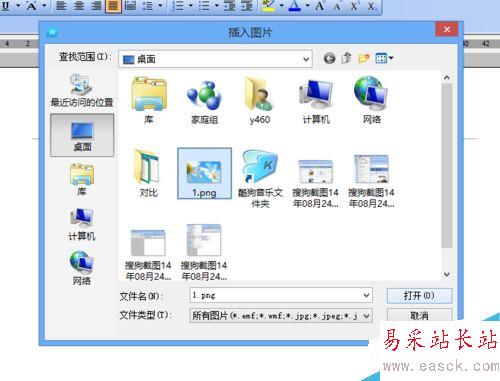The height and width of the screenshot is (381, 500).
Task: Apply blue font color
Action: point(294,6)
